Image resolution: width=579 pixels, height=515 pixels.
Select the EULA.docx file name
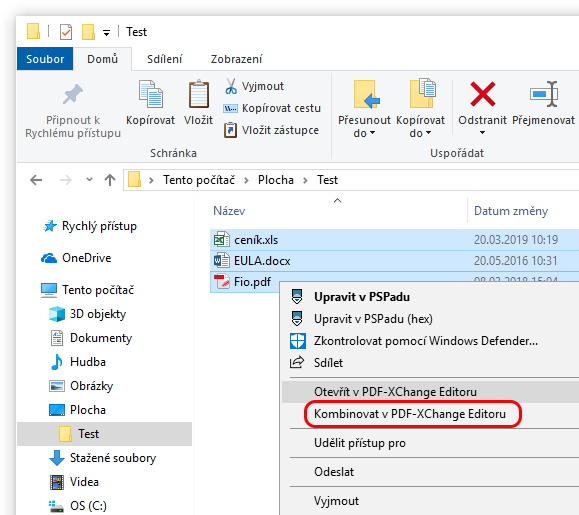point(262,261)
